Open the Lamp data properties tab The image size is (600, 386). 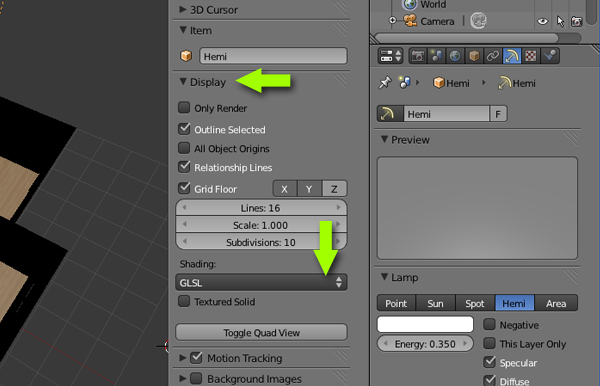tap(512, 56)
